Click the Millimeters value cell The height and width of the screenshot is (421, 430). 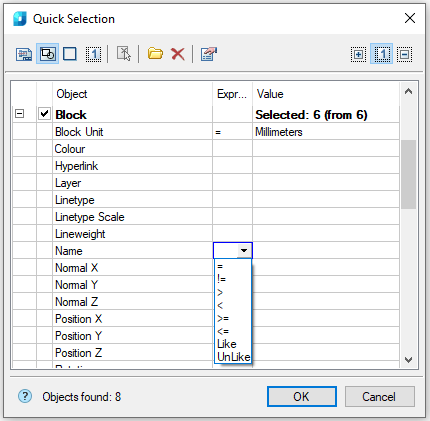click(326, 132)
